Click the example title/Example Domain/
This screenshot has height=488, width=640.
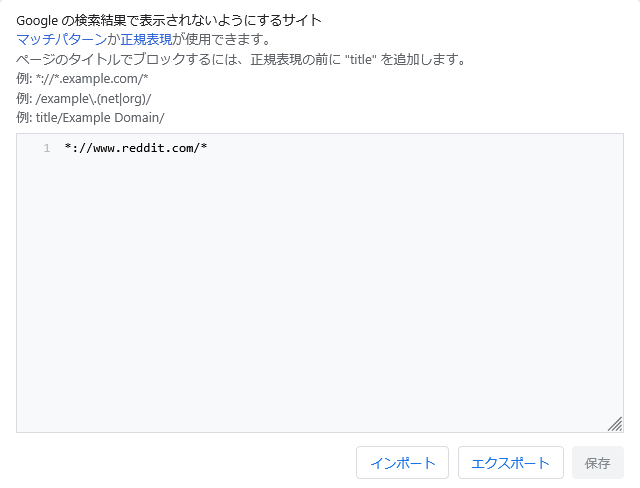91,117
